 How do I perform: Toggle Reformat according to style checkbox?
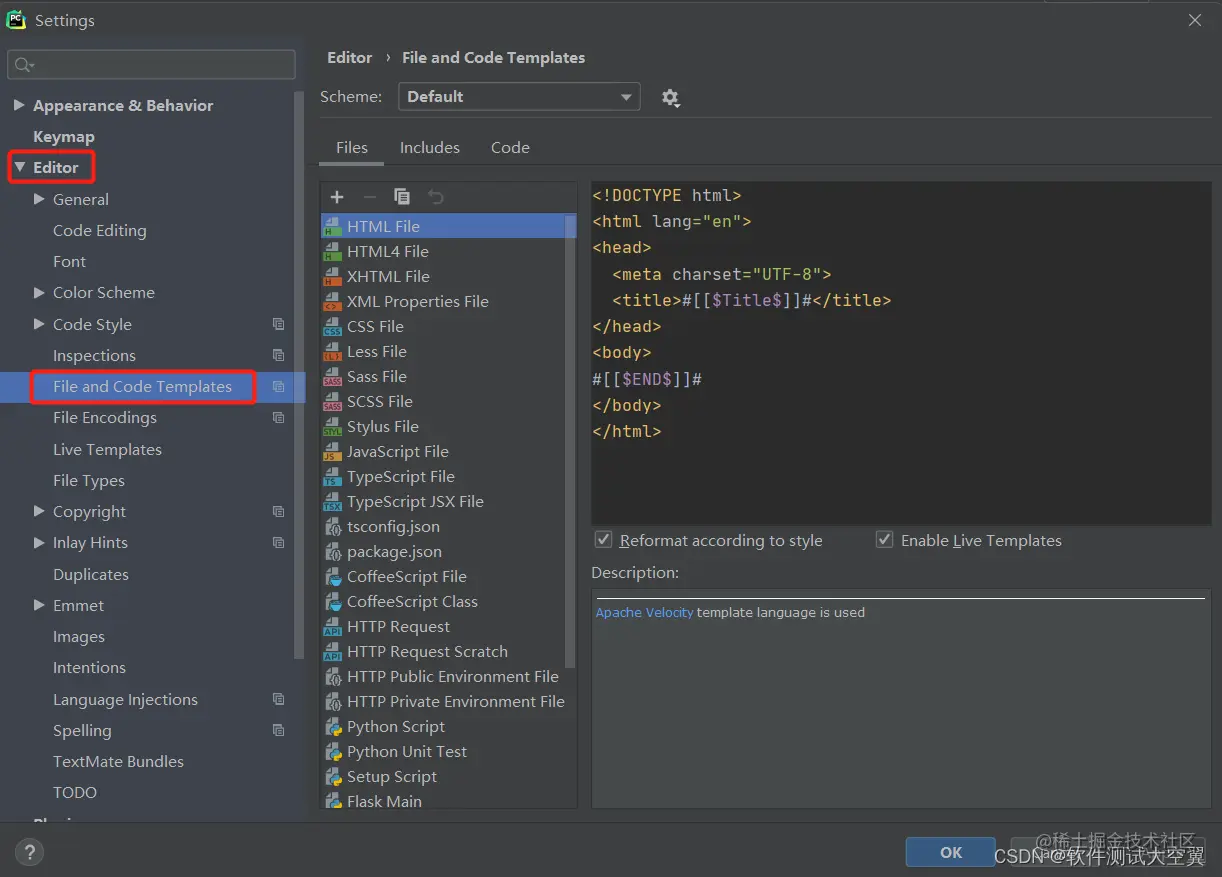[x=603, y=540]
